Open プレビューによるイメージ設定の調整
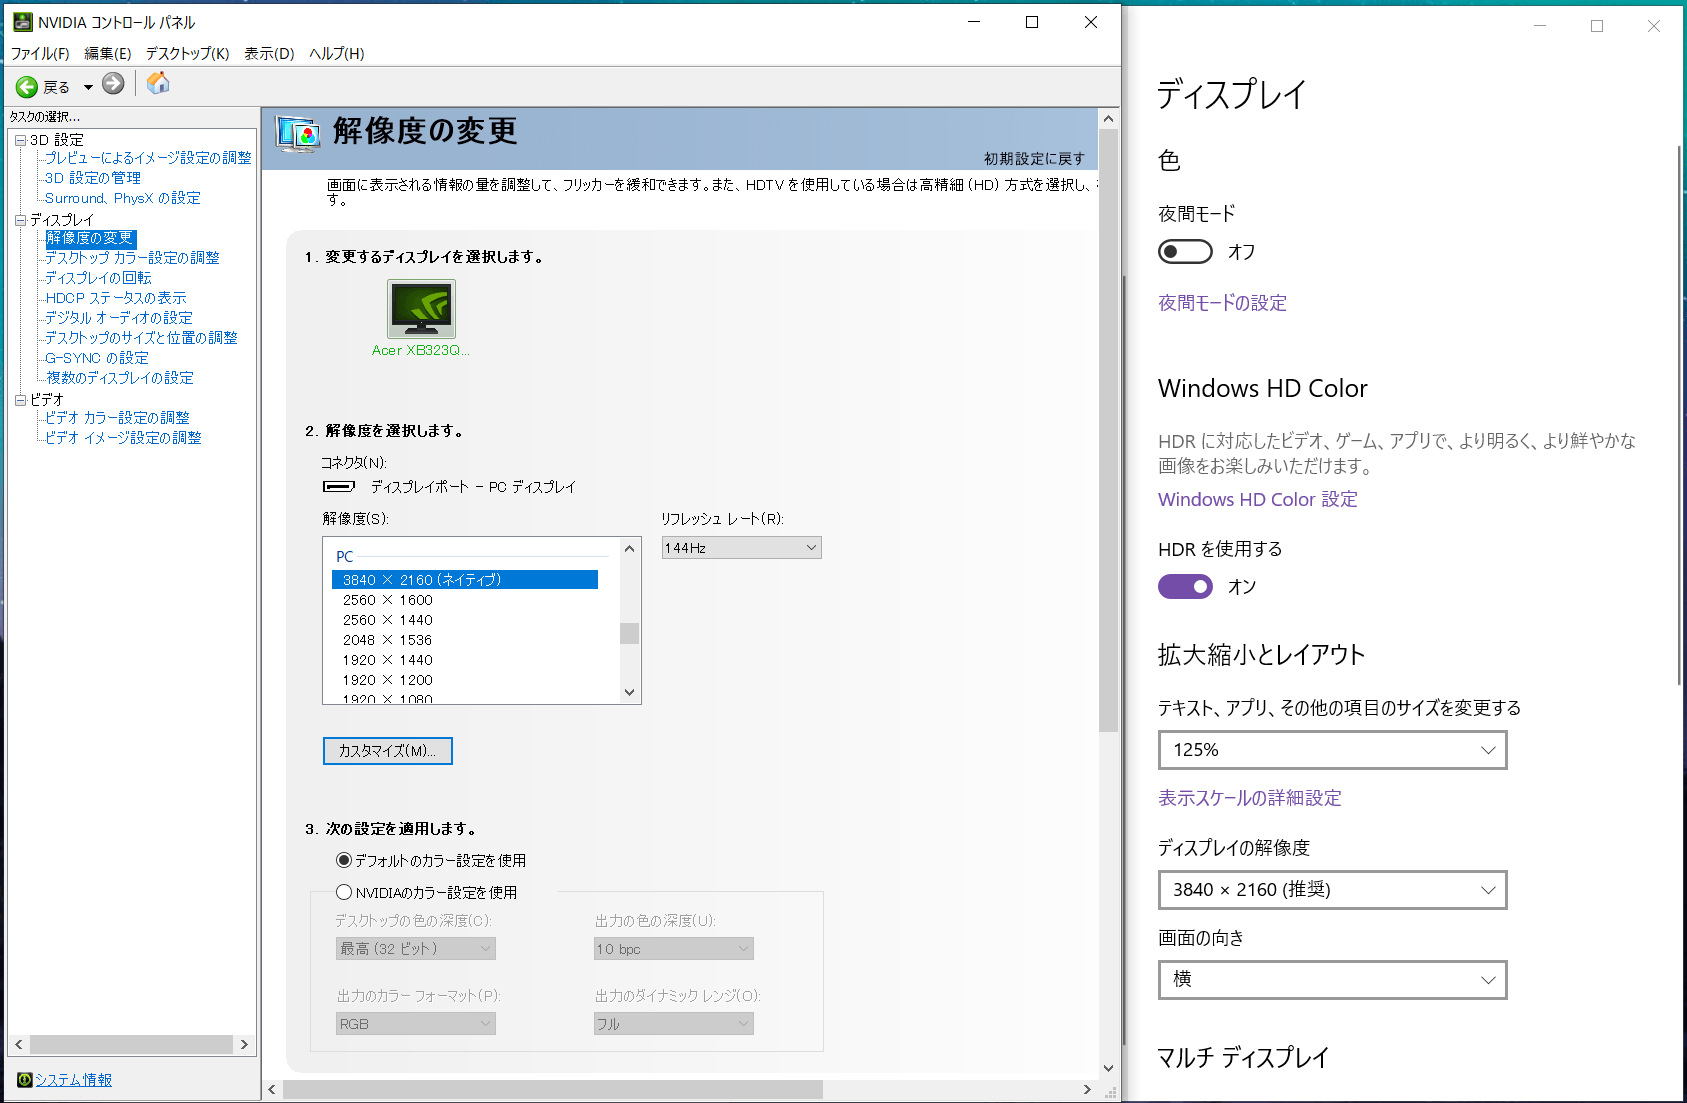 tap(148, 158)
